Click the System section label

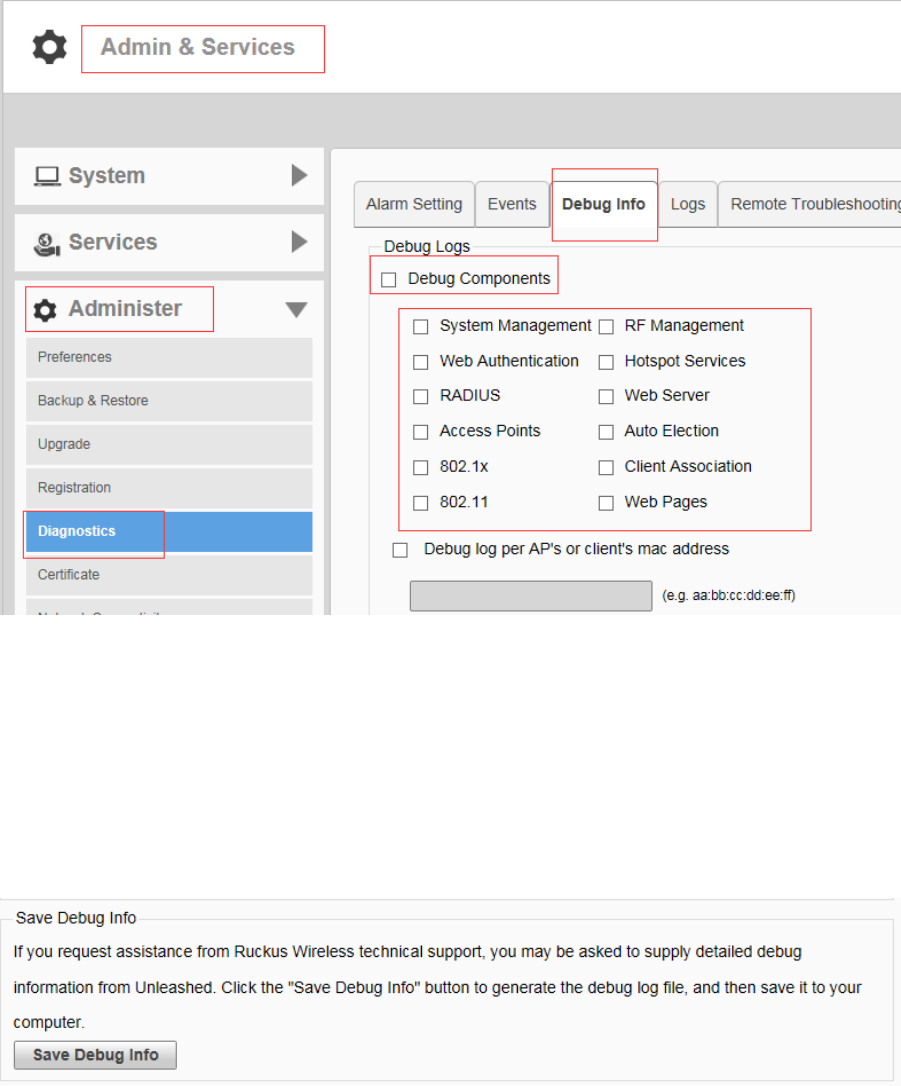[x=107, y=176]
